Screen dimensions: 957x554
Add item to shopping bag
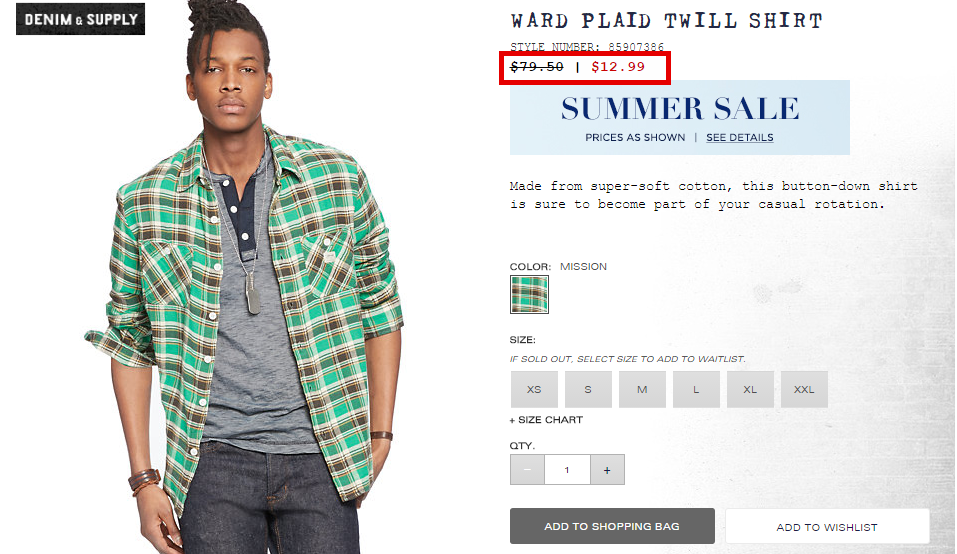[612, 526]
